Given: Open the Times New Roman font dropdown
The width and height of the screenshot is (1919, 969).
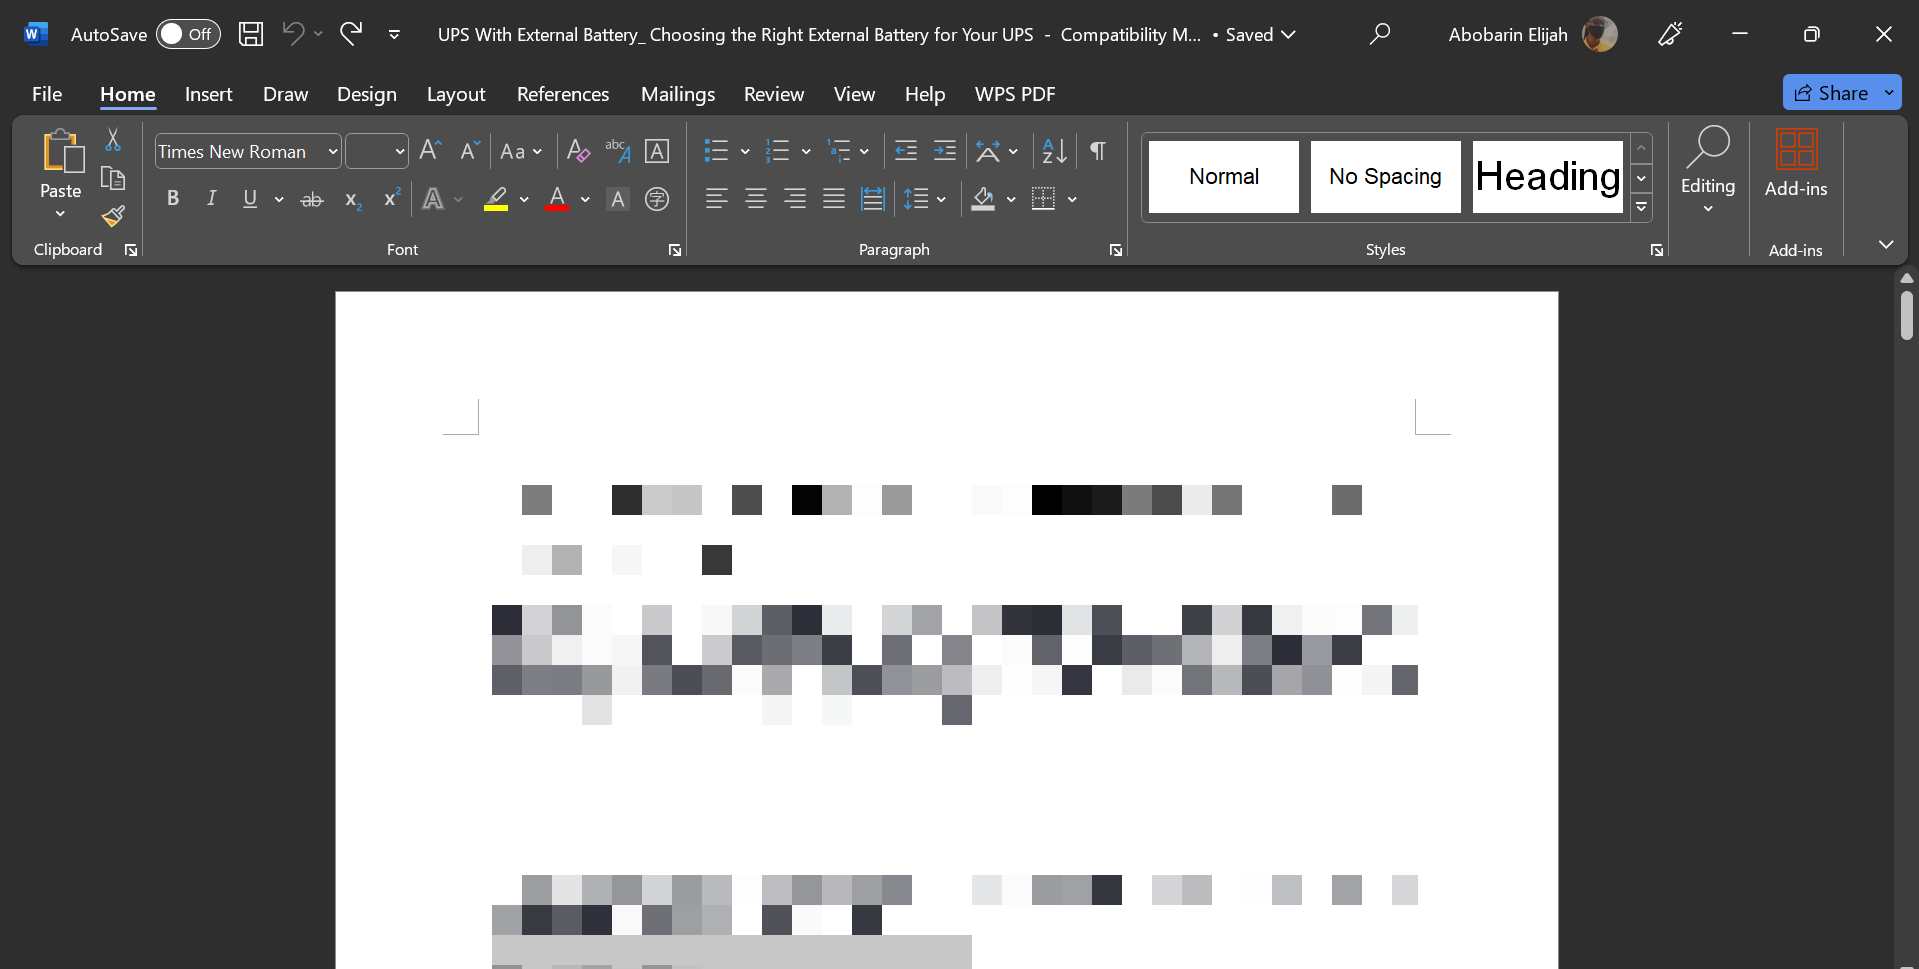Looking at the screenshot, I should (x=333, y=152).
